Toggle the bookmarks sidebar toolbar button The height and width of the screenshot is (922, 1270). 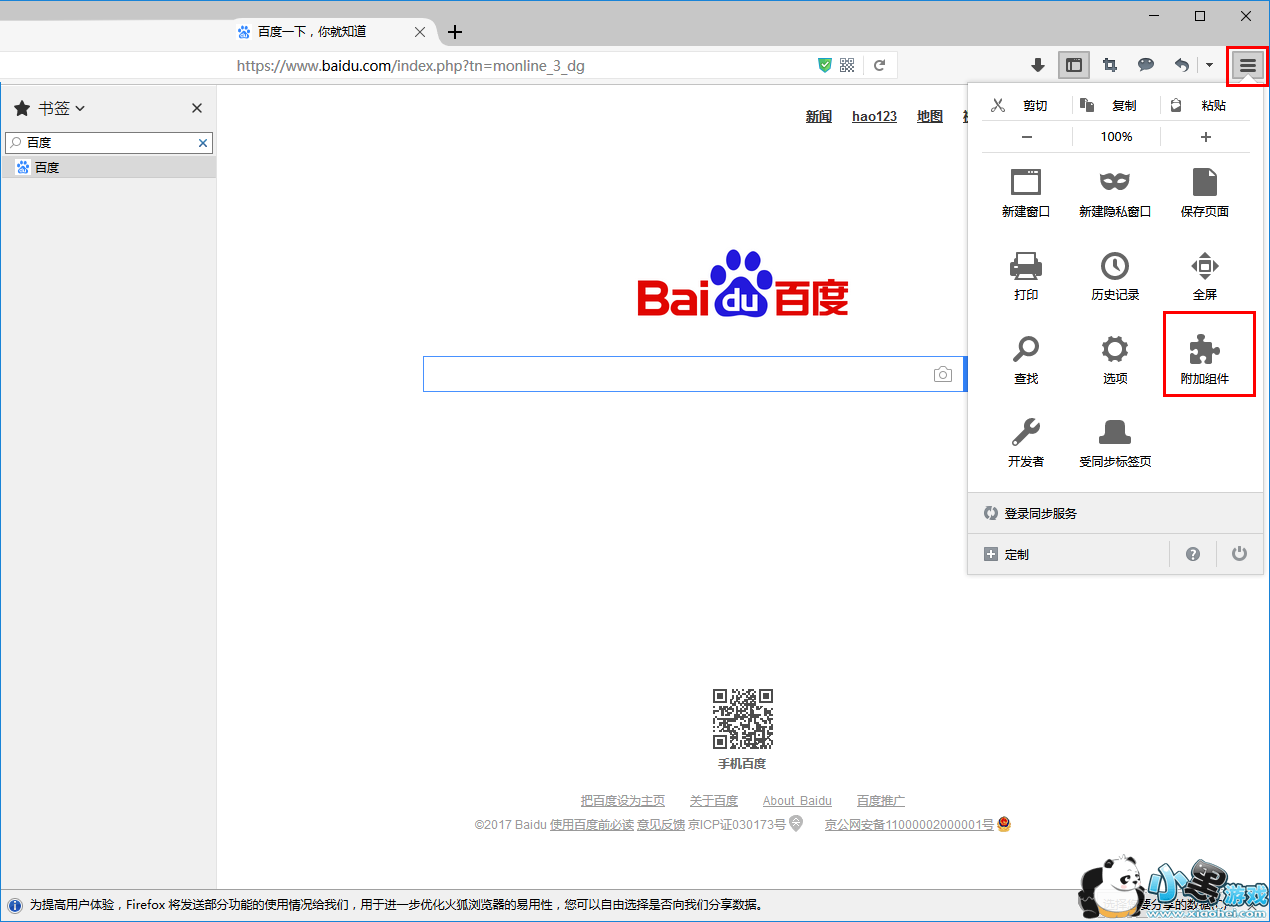click(x=1074, y=65)
